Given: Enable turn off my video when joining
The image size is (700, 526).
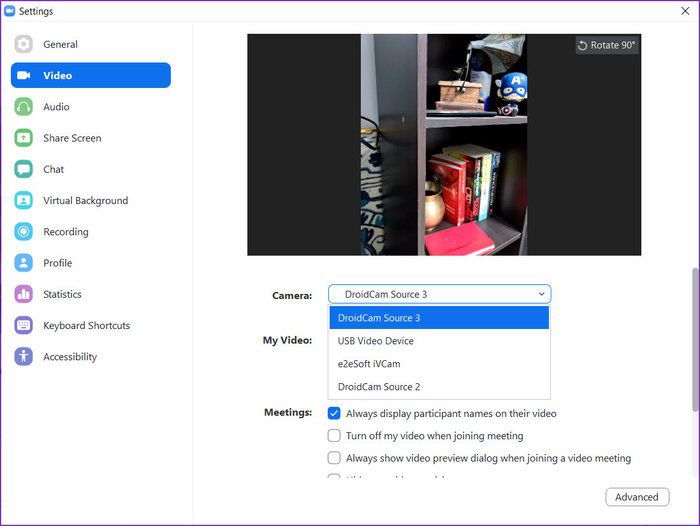Looking at the screenshot, I should coord(334,435).
